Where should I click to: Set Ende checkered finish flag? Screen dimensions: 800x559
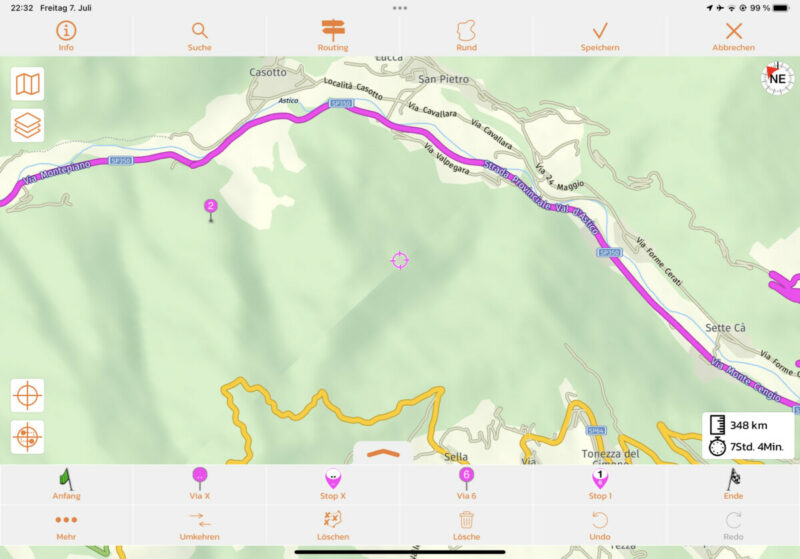click(733, 484)
